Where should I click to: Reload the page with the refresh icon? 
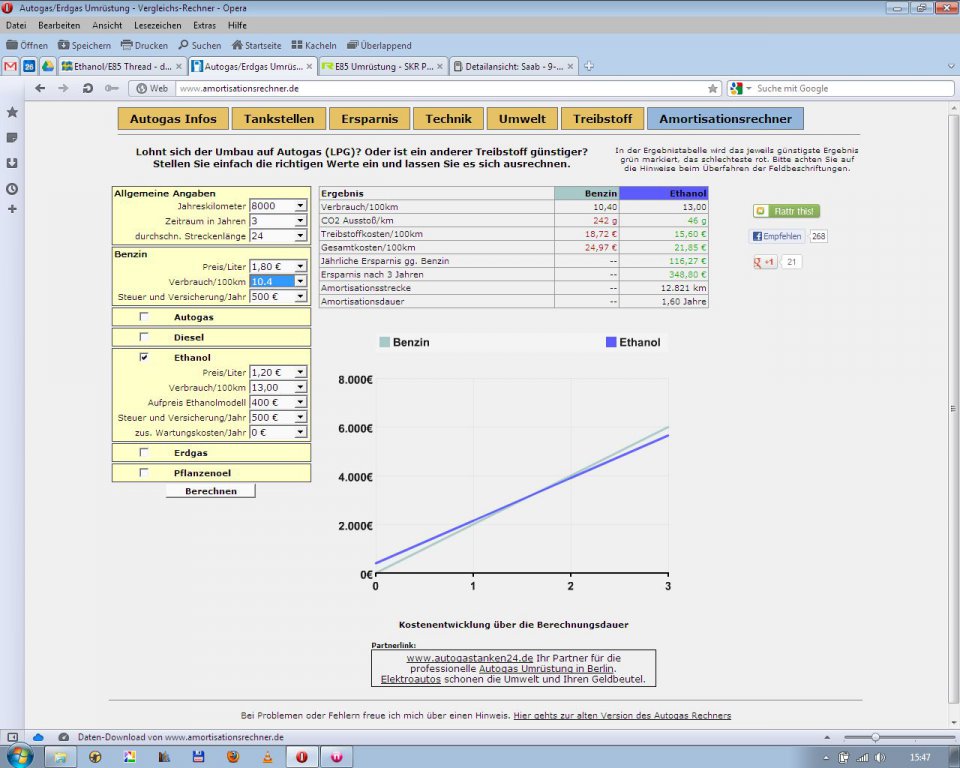click(88, 88)
